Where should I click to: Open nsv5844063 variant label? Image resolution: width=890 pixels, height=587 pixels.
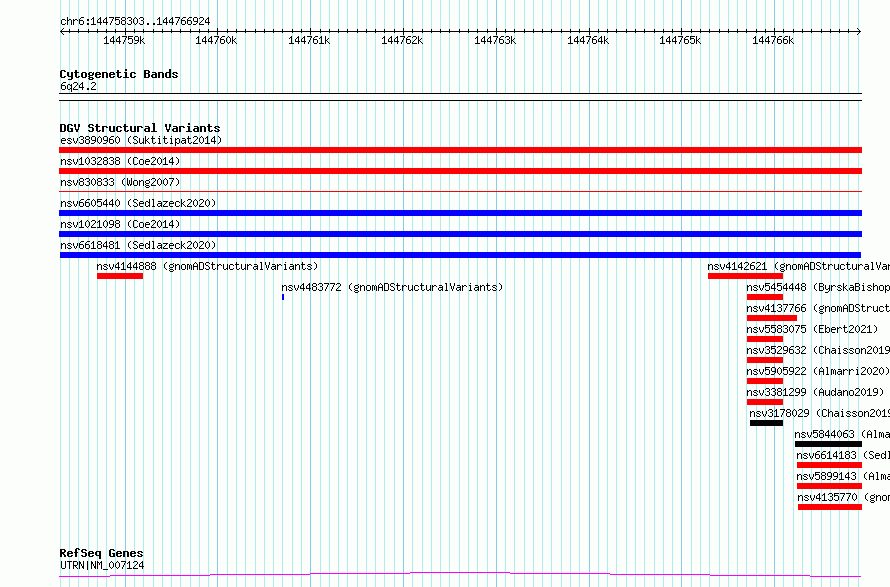[x=842, y=434]
